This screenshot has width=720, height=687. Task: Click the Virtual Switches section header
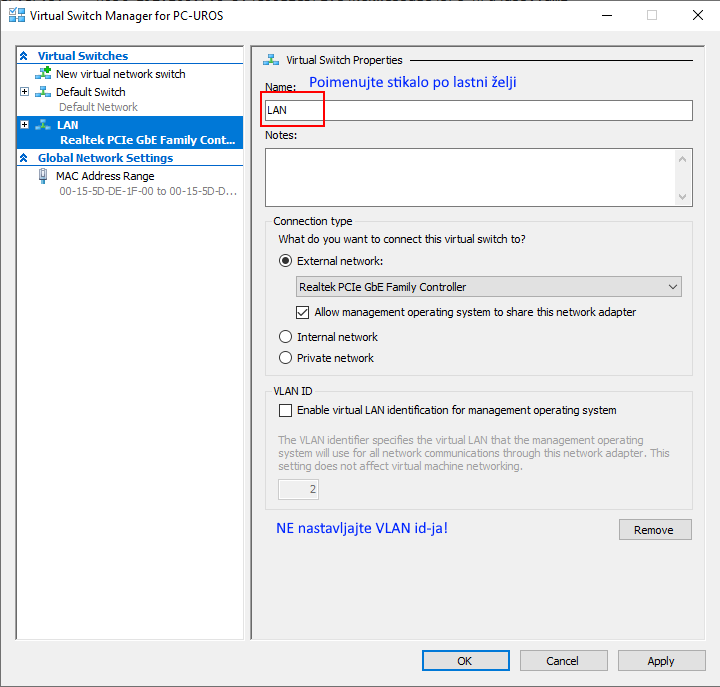(83, 56)
